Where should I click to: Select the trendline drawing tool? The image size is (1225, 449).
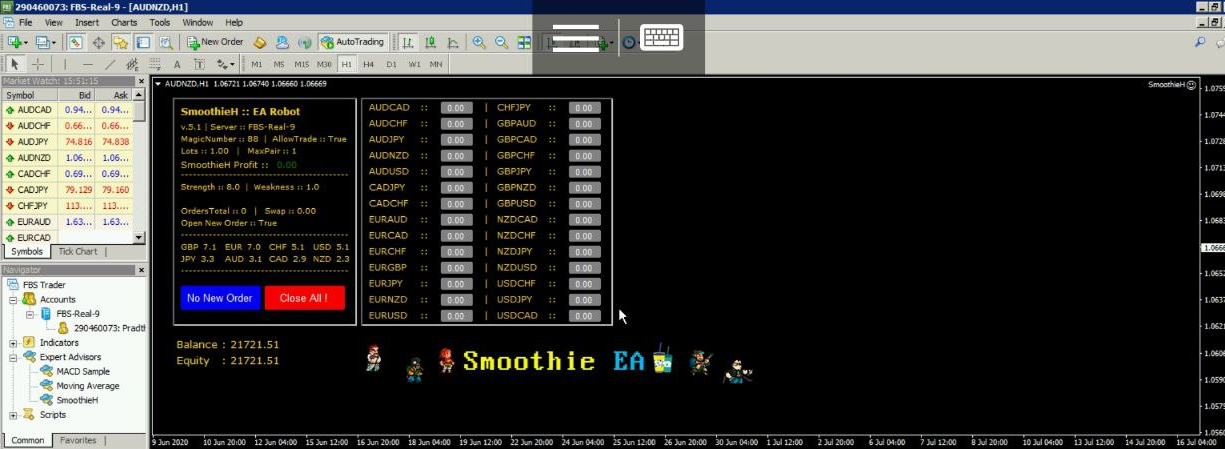111,64
